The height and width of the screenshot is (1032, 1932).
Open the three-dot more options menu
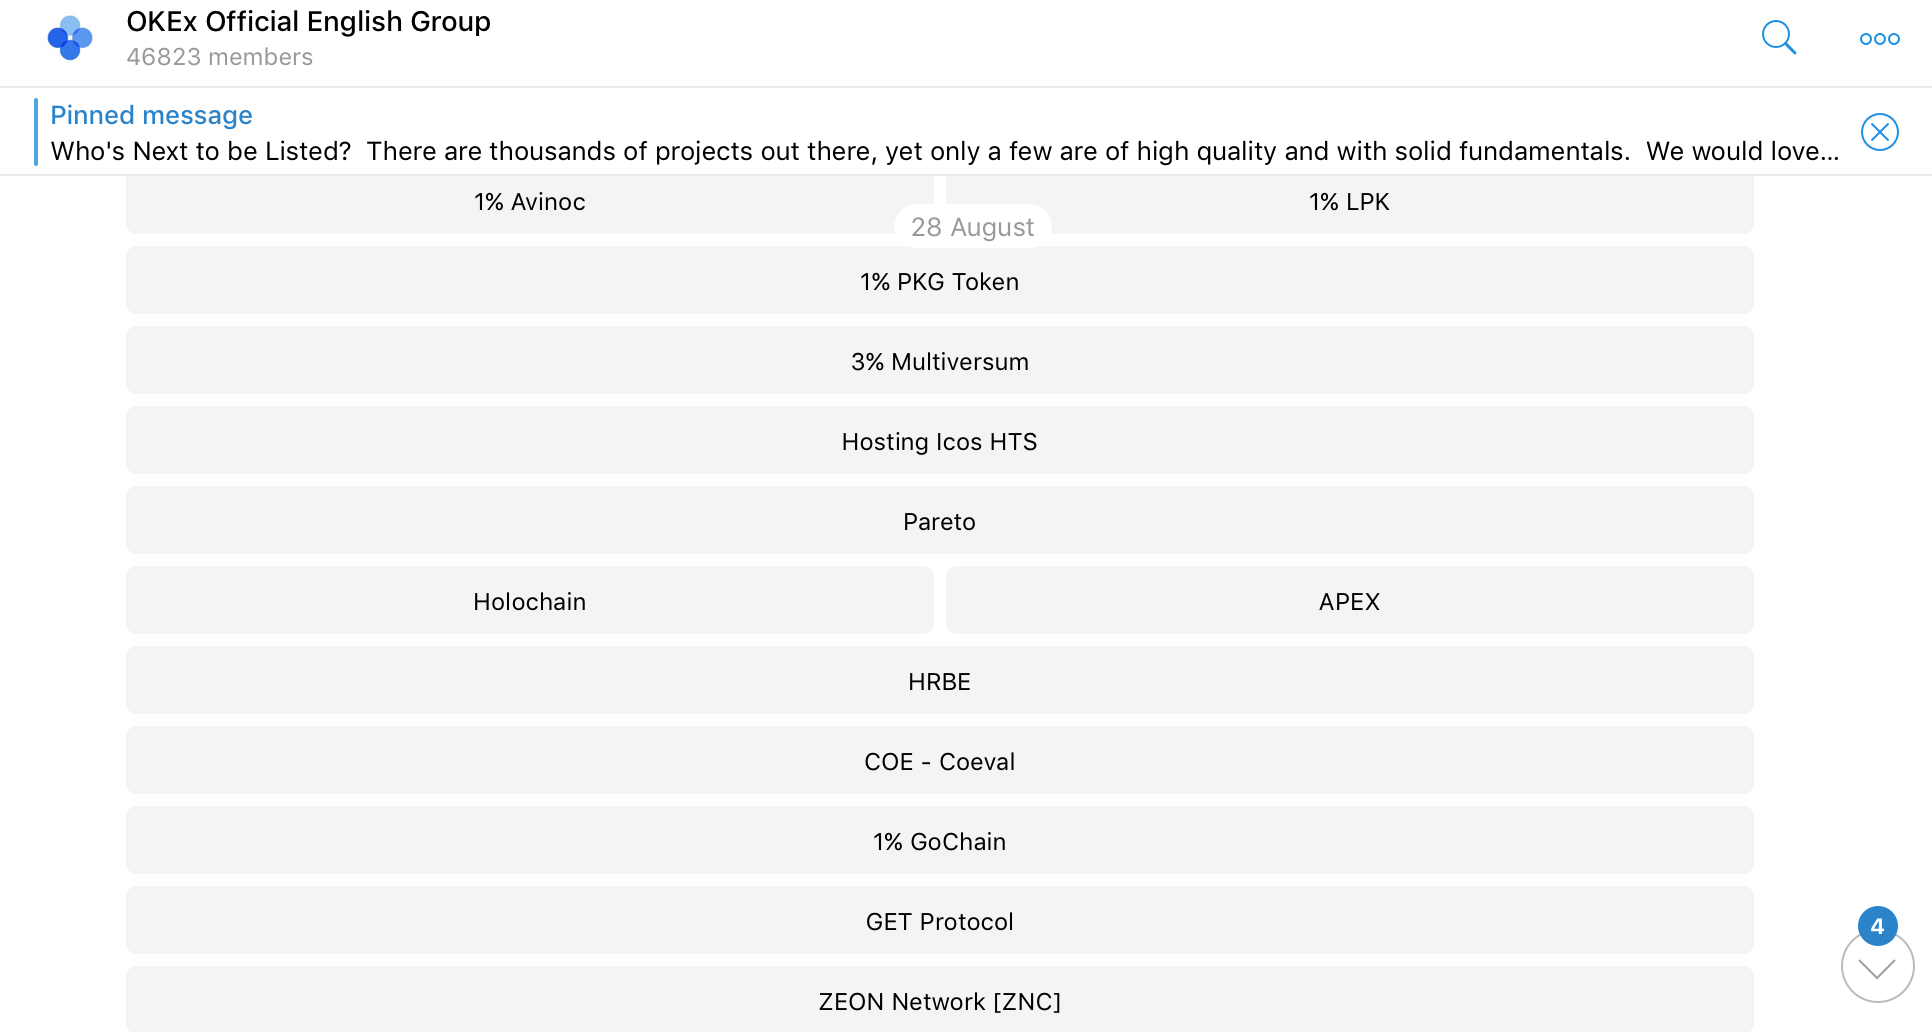1879,39
